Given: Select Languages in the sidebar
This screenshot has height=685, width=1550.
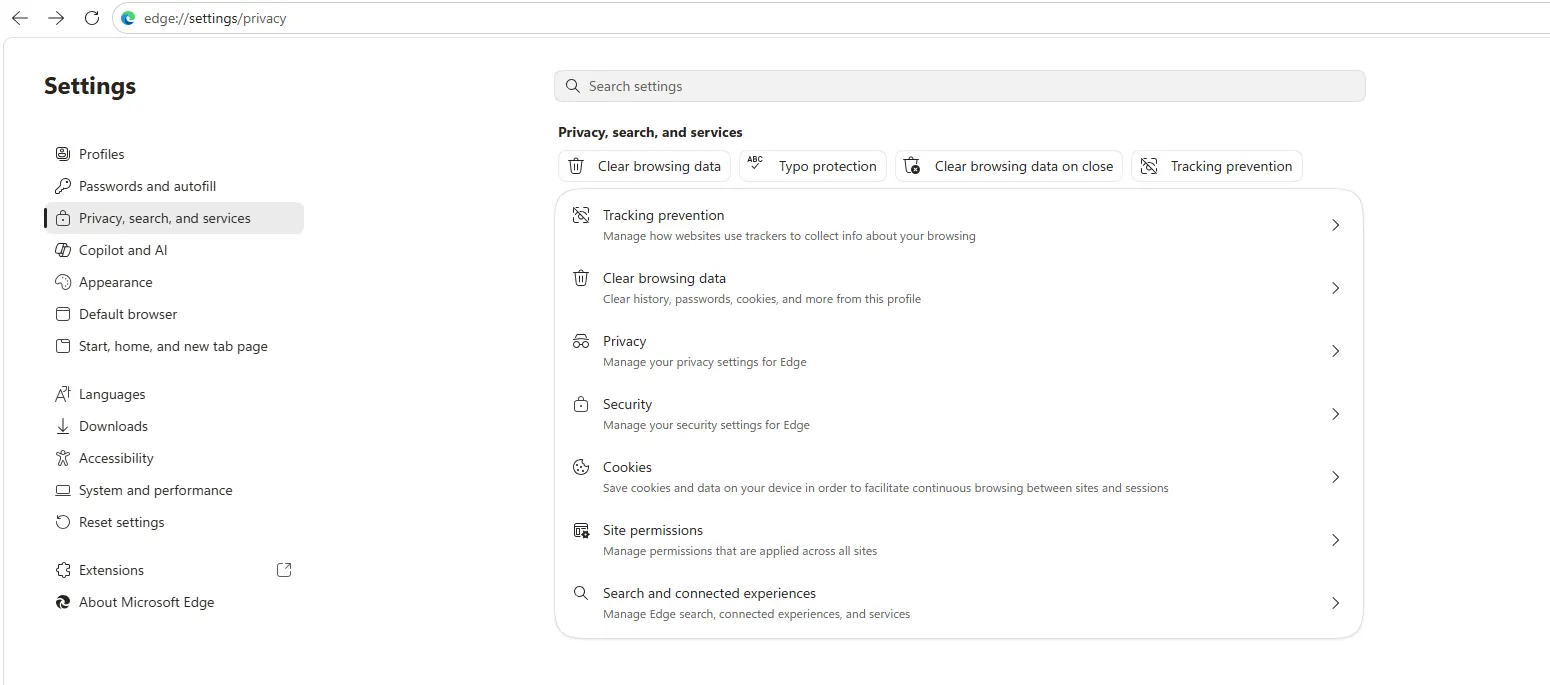Looking at the screenshot, I should point(175,394).
